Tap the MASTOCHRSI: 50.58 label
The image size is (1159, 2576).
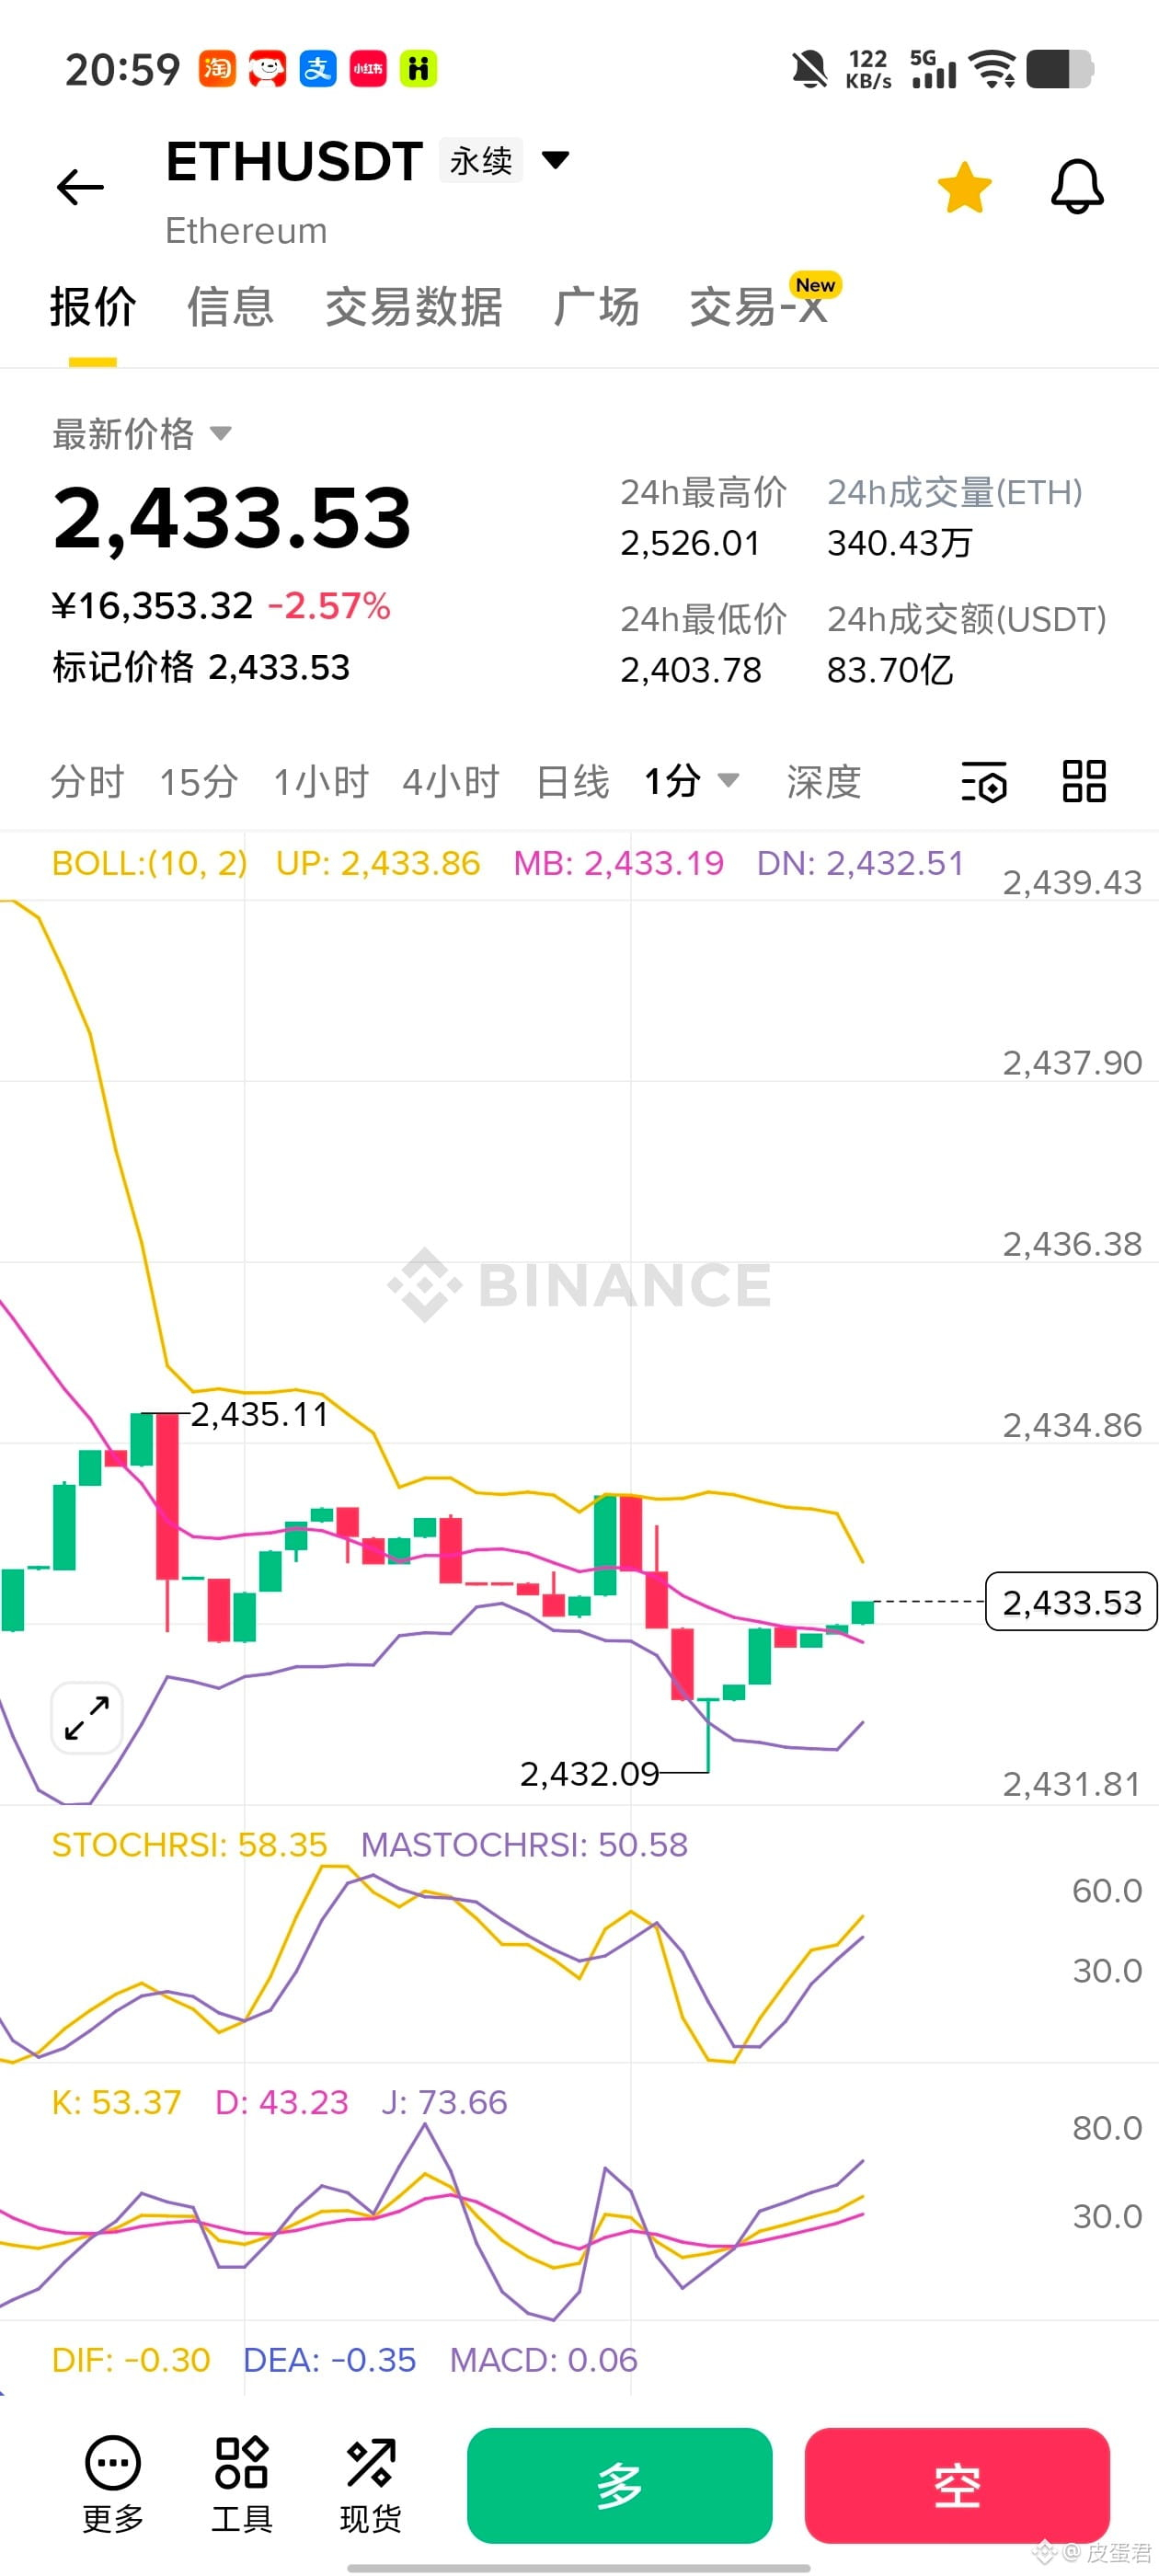pyautogui.click(x=524, y=1845)
